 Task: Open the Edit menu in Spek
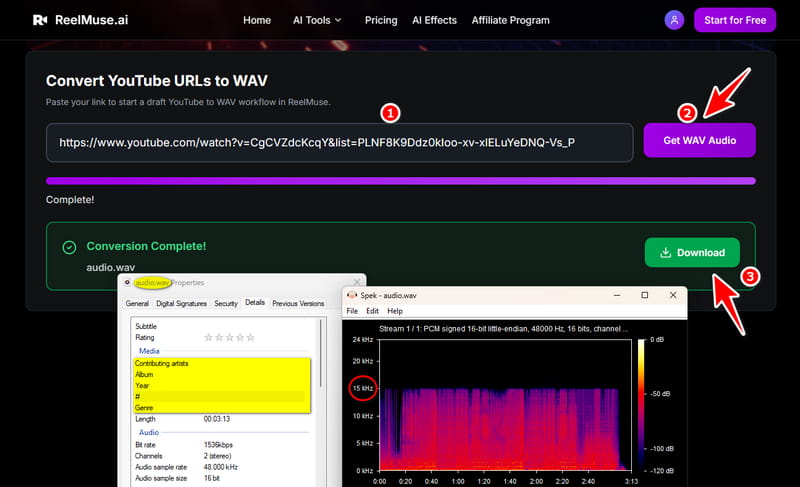point(372,311)
